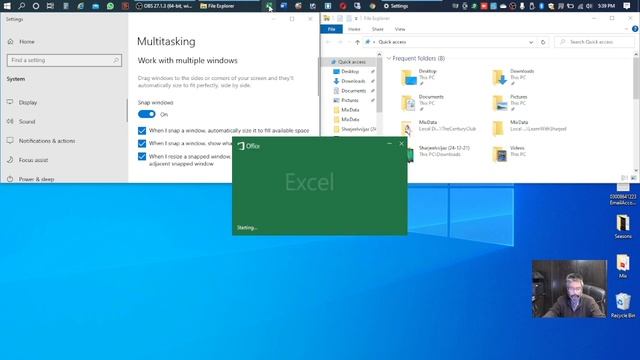Viewport: 640px width, 360px height.
Task: Click Quick access address bar path
Action: point(392,42)
